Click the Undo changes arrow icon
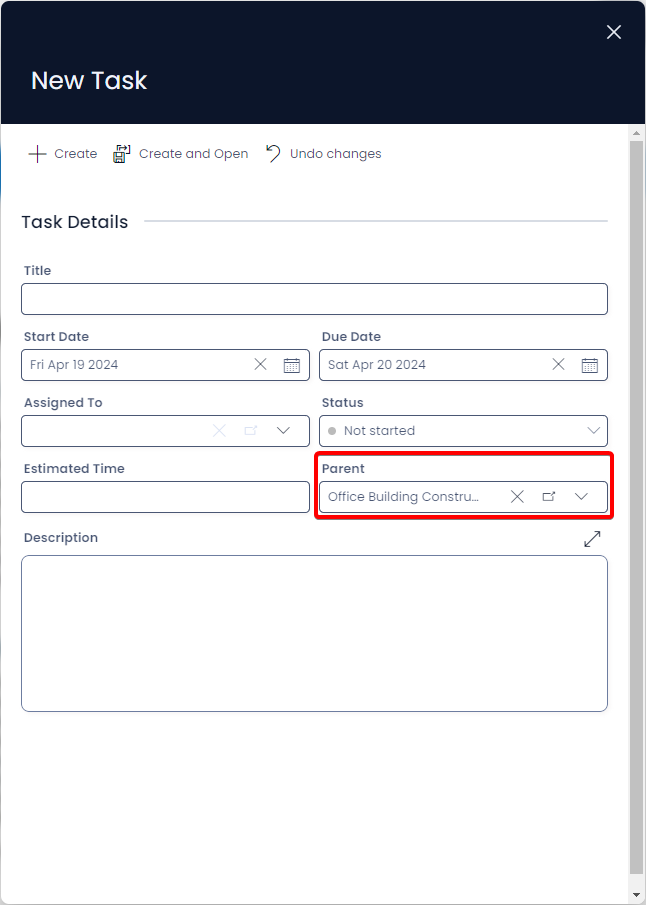This screenshot has height=905, width=646. (x=273, y=154)
